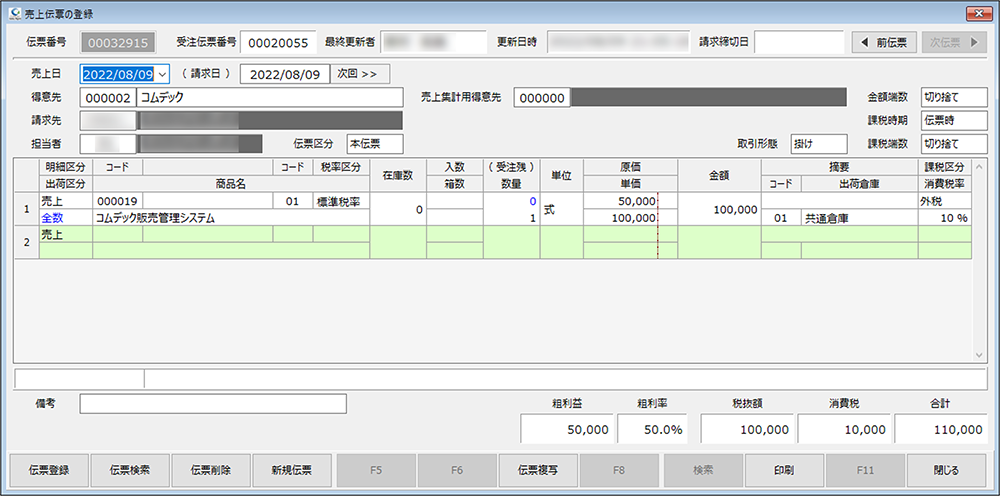
Task: Click the 売上集計用得意先 code 000000
Action: tap(541, 98)
